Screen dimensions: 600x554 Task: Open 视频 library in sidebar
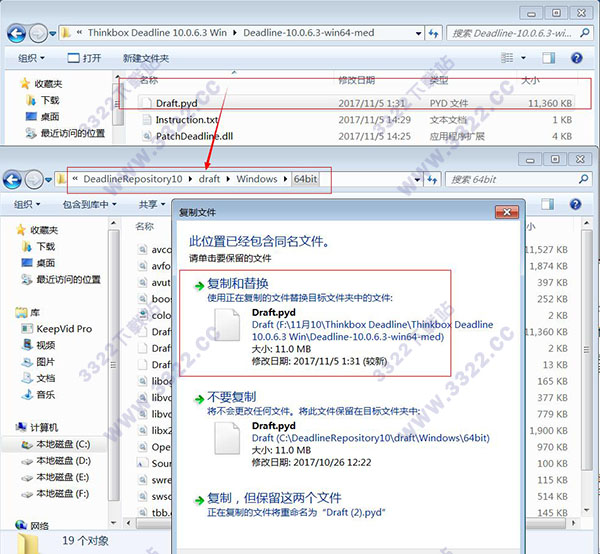tap(46, 345)
